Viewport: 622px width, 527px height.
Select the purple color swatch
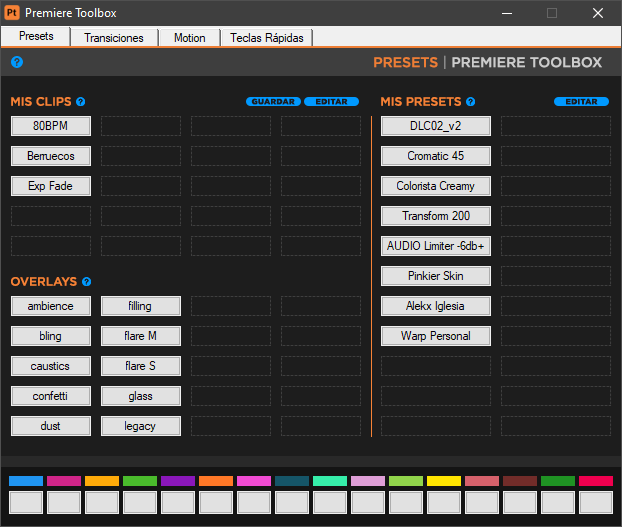point(178,481)
